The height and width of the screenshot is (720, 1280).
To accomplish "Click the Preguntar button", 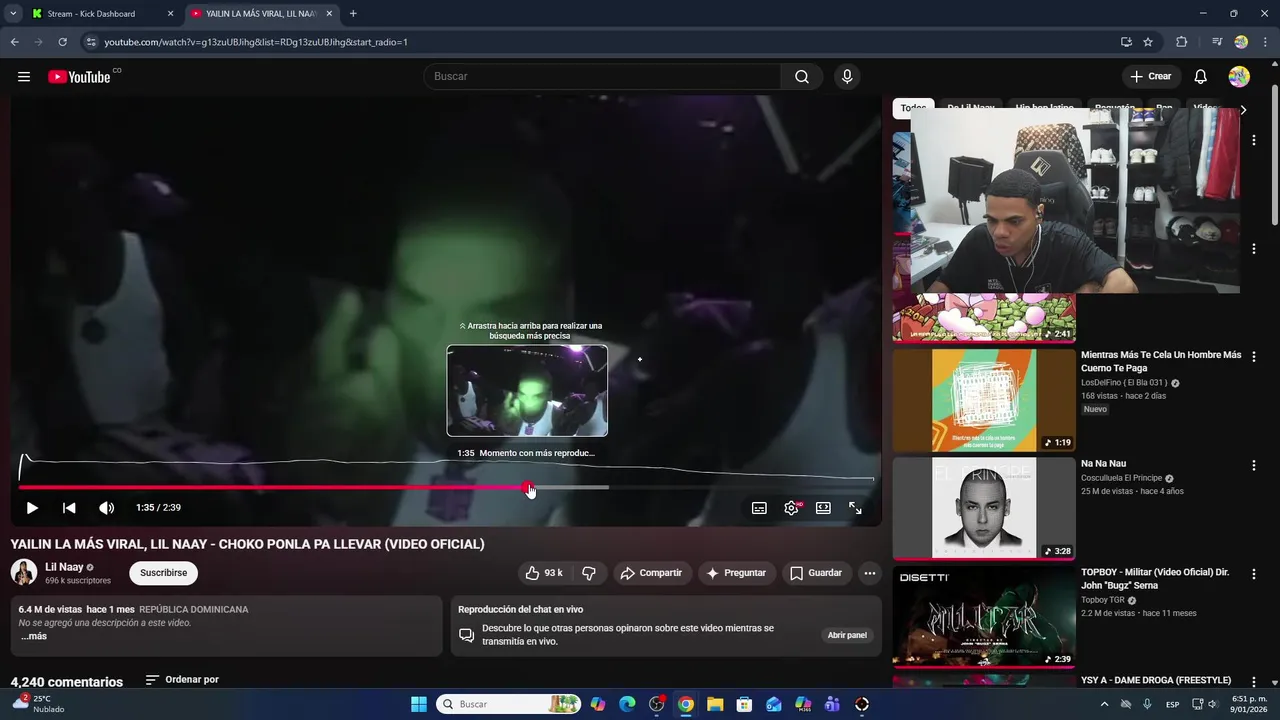I will tap(736, 573).
